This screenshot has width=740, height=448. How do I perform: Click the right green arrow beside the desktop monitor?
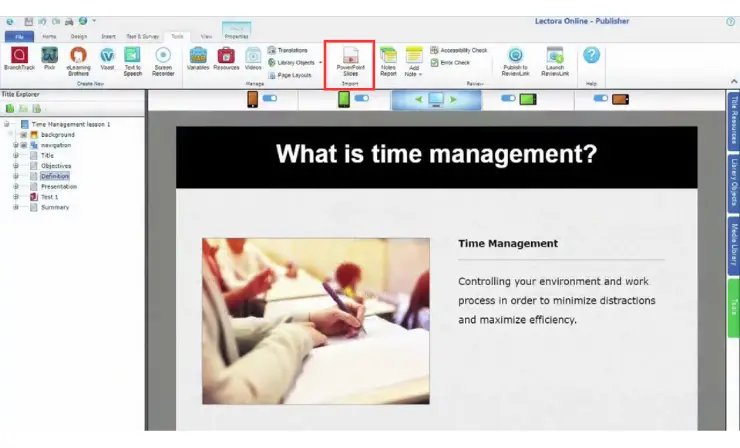[453, 100]
